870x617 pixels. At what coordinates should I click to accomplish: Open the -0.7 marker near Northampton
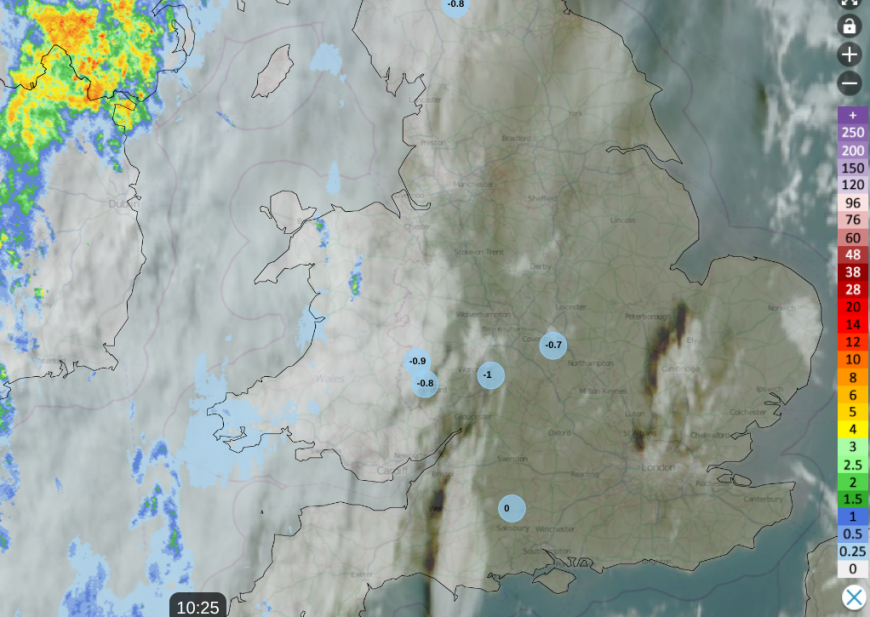coord(553,345)
